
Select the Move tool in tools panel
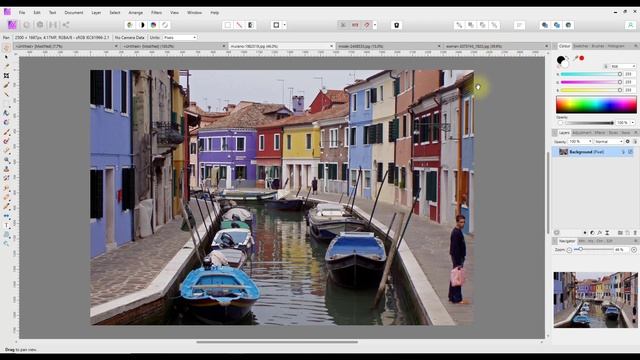point(7,58)
